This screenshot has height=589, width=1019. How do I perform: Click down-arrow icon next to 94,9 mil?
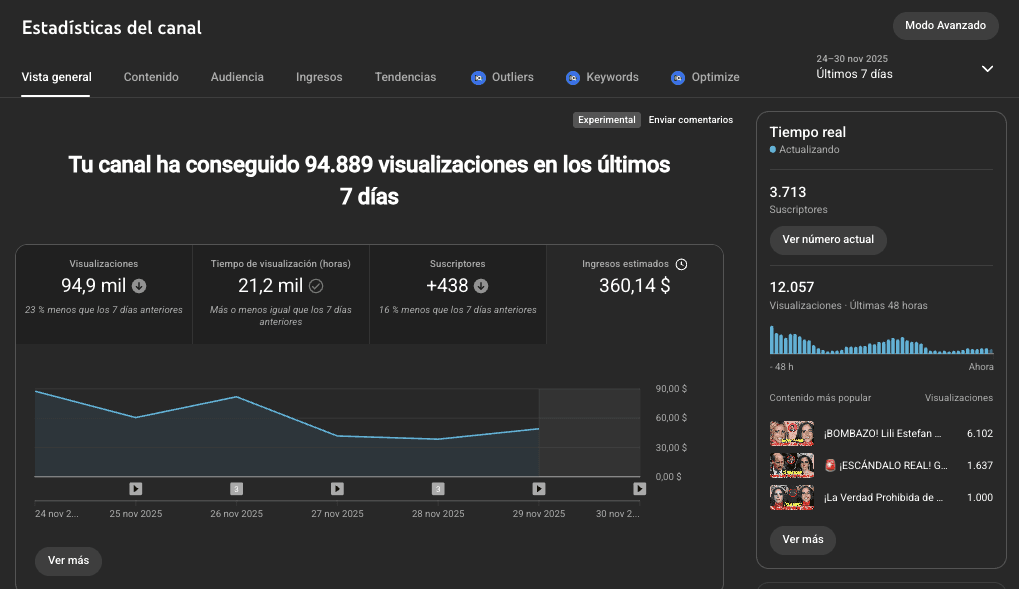(x=139, y=285)
